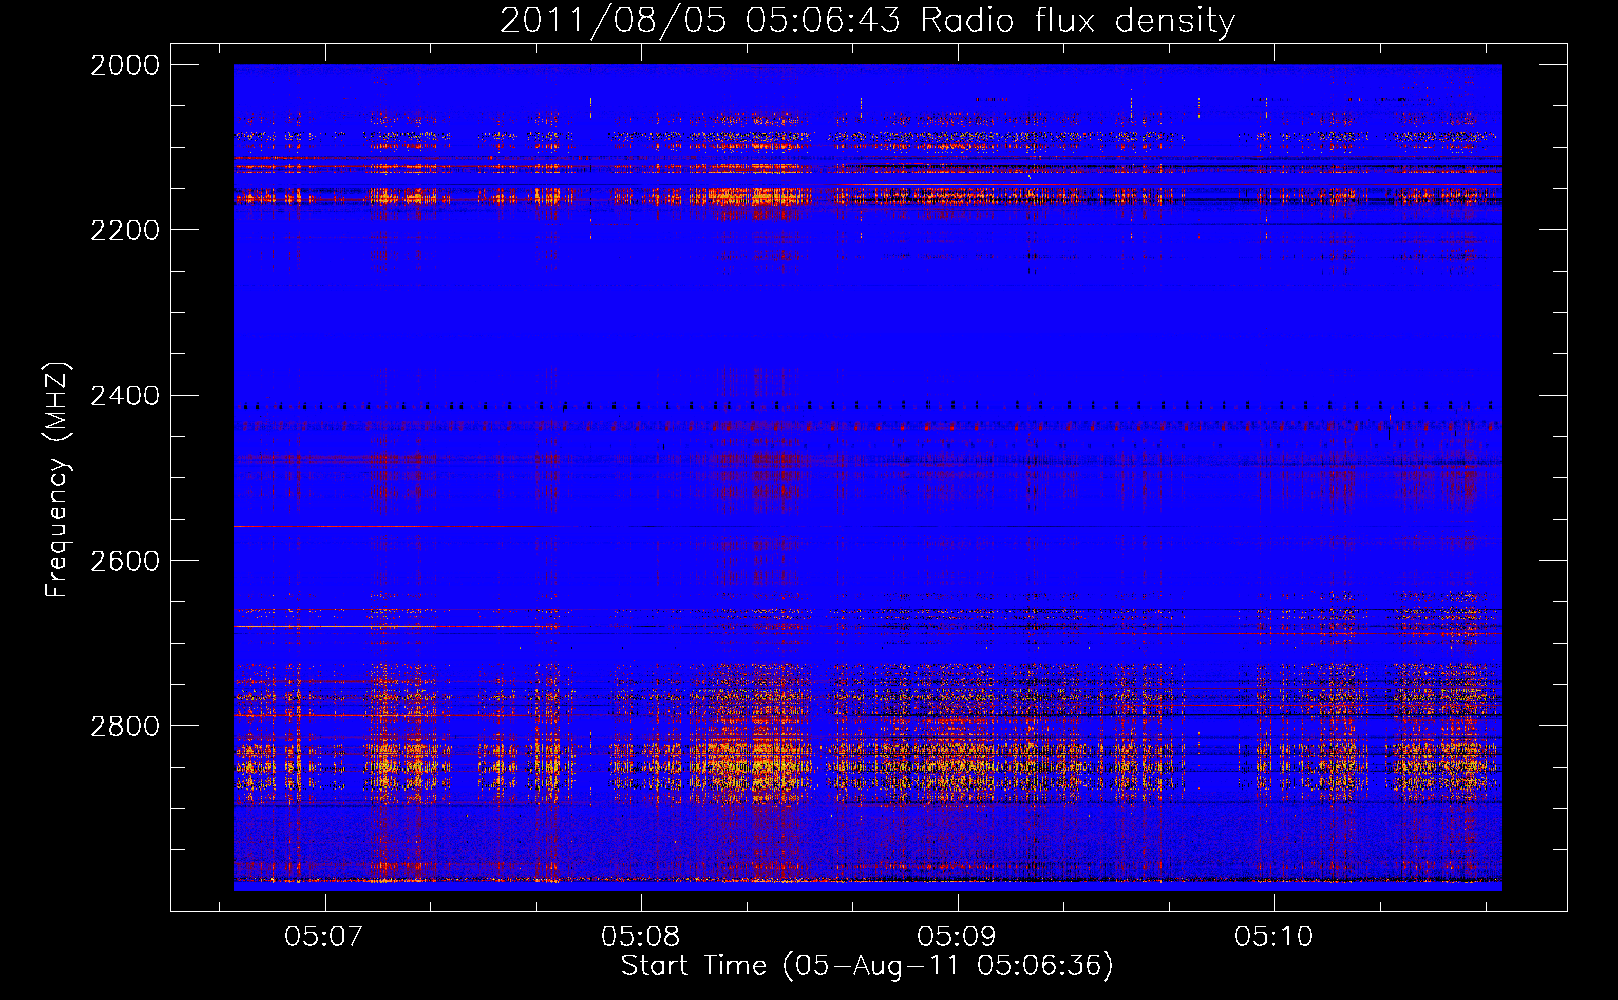Screen dimensions: 1618x1000
Task: Click the "2200" frequency axis label
Action: 125,230
